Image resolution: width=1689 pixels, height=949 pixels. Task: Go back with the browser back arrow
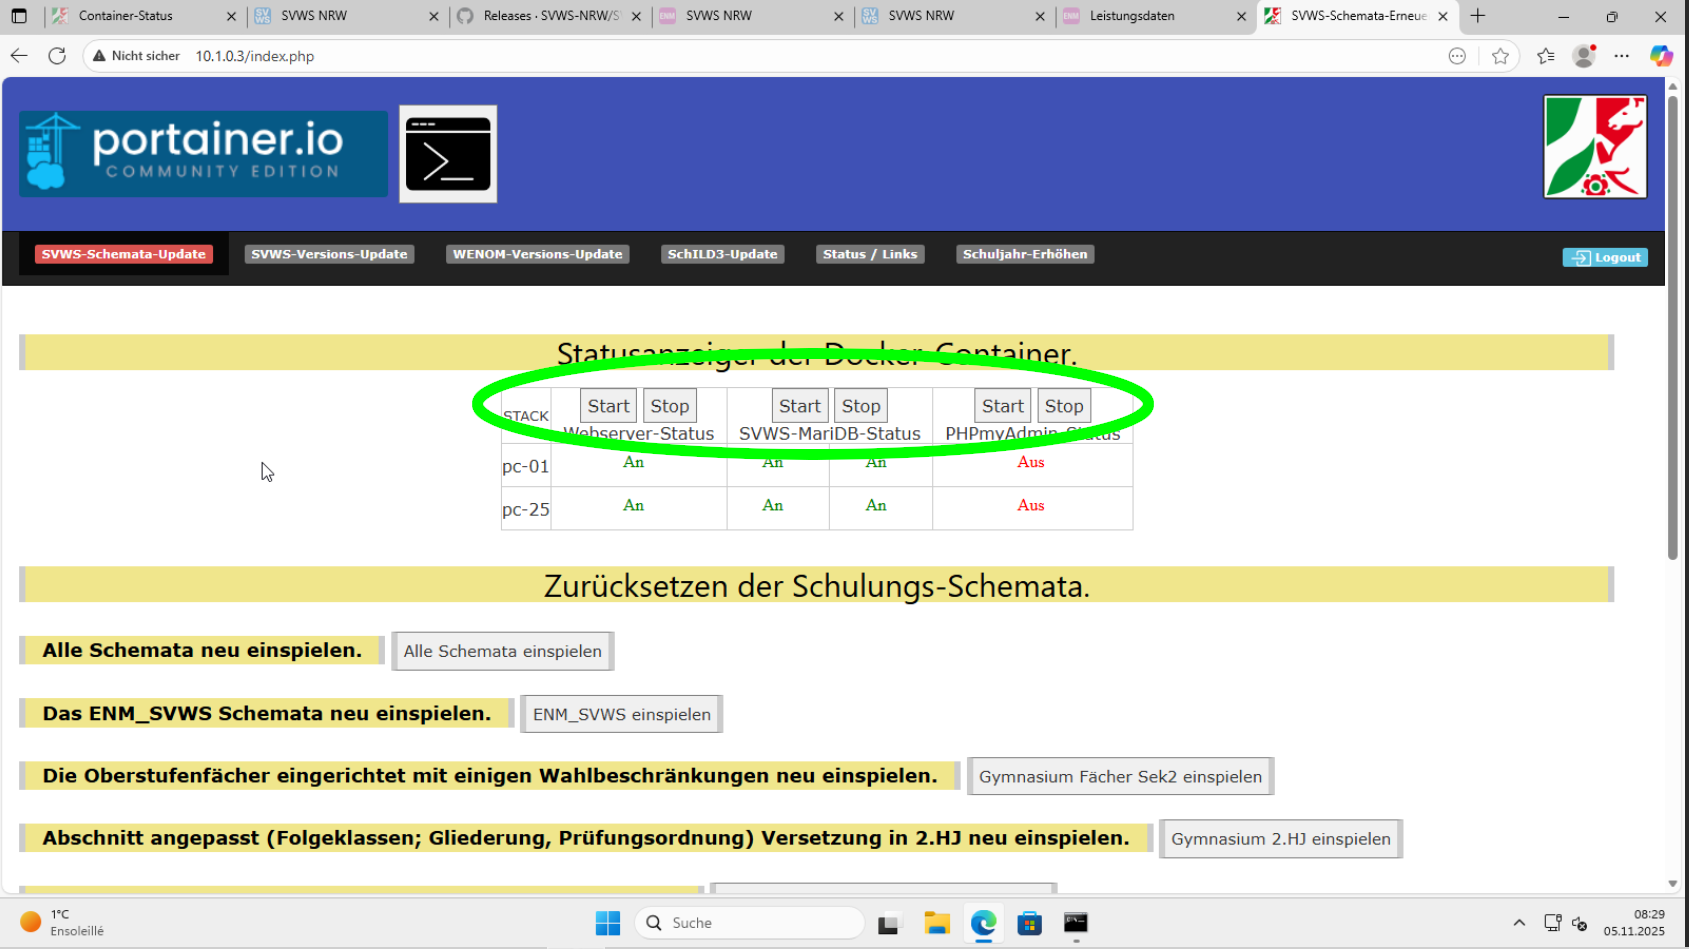coord(19,56)
